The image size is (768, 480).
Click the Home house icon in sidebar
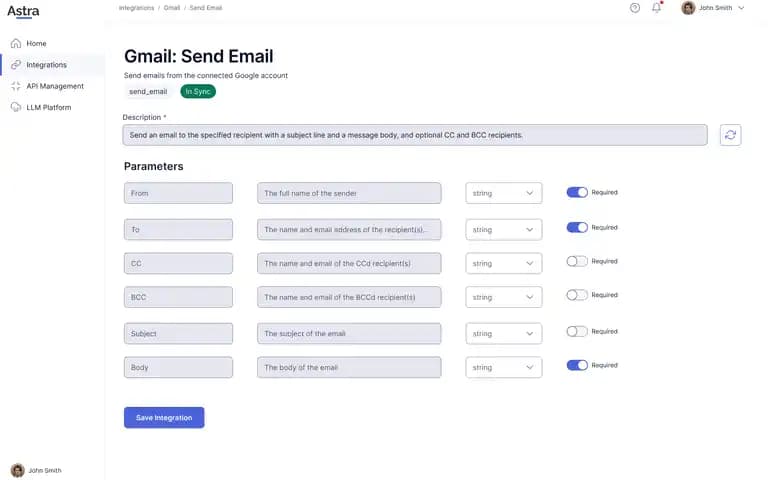16,44
